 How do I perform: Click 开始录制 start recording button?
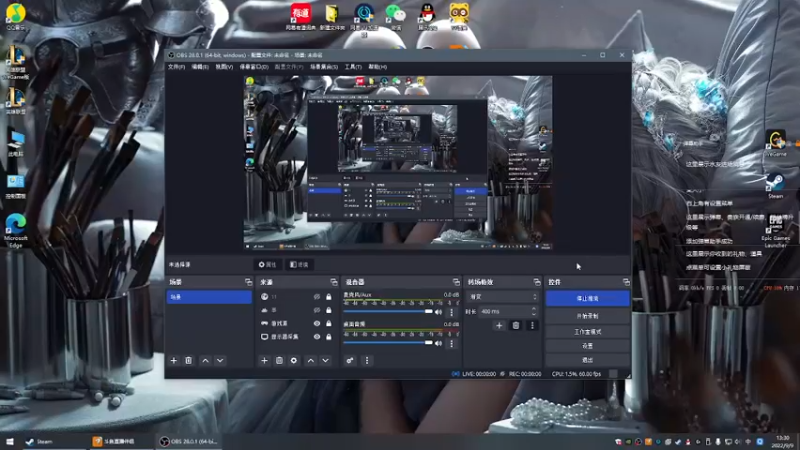click(x=587, y=316)
